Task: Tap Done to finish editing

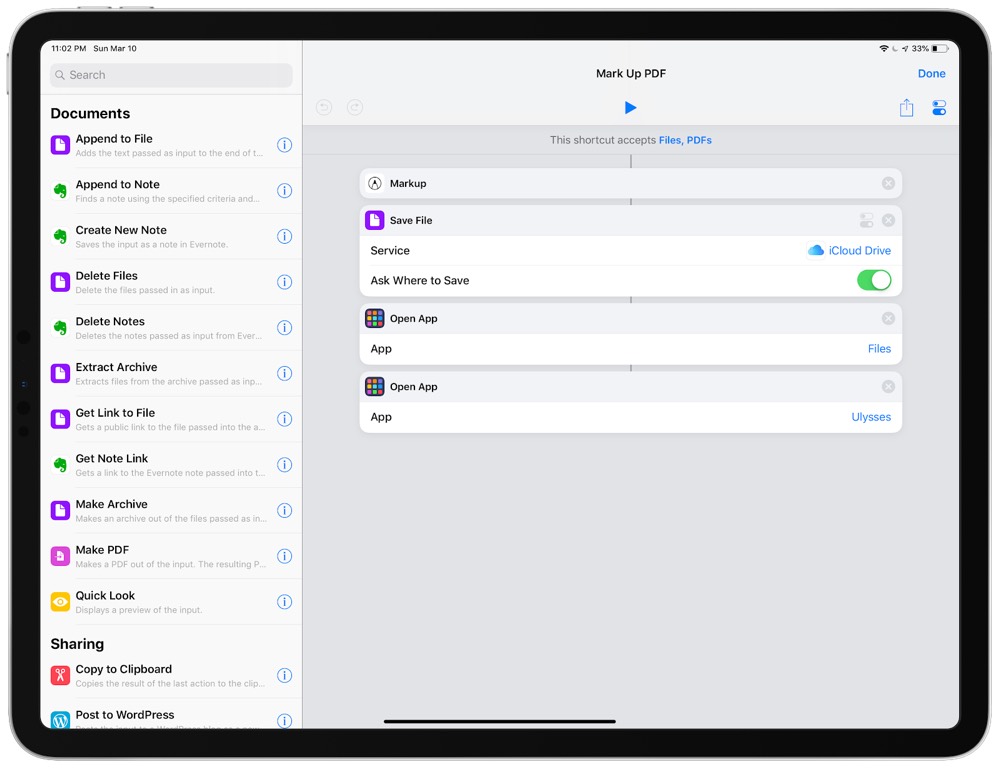Action: point(931,73)
